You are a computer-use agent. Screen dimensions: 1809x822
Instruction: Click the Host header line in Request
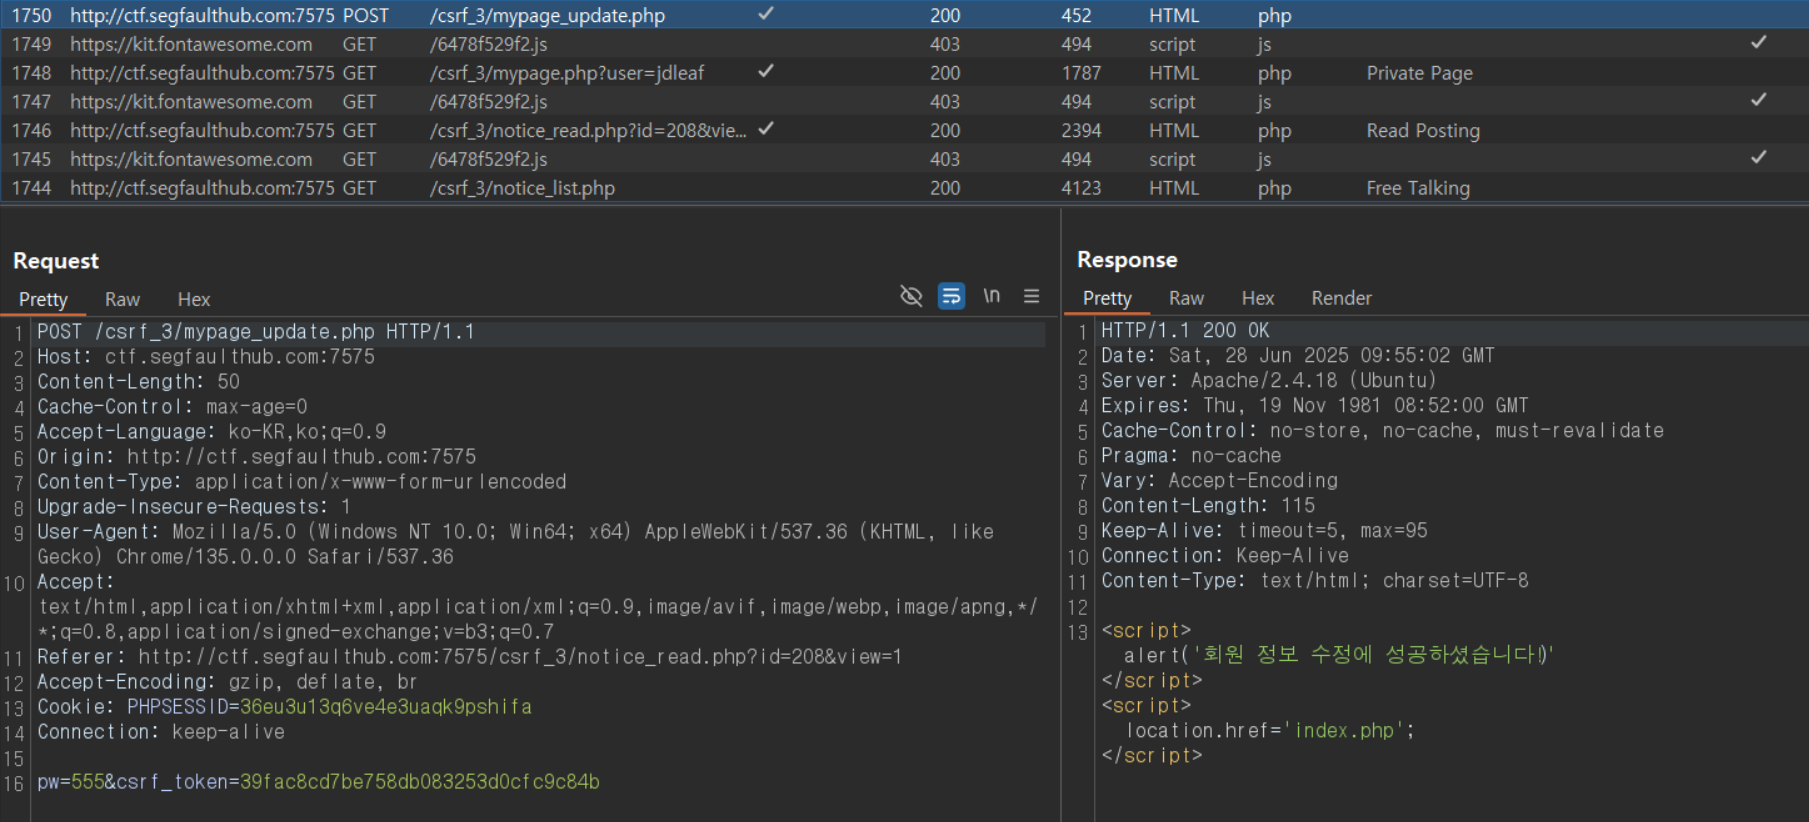(206, 357)
